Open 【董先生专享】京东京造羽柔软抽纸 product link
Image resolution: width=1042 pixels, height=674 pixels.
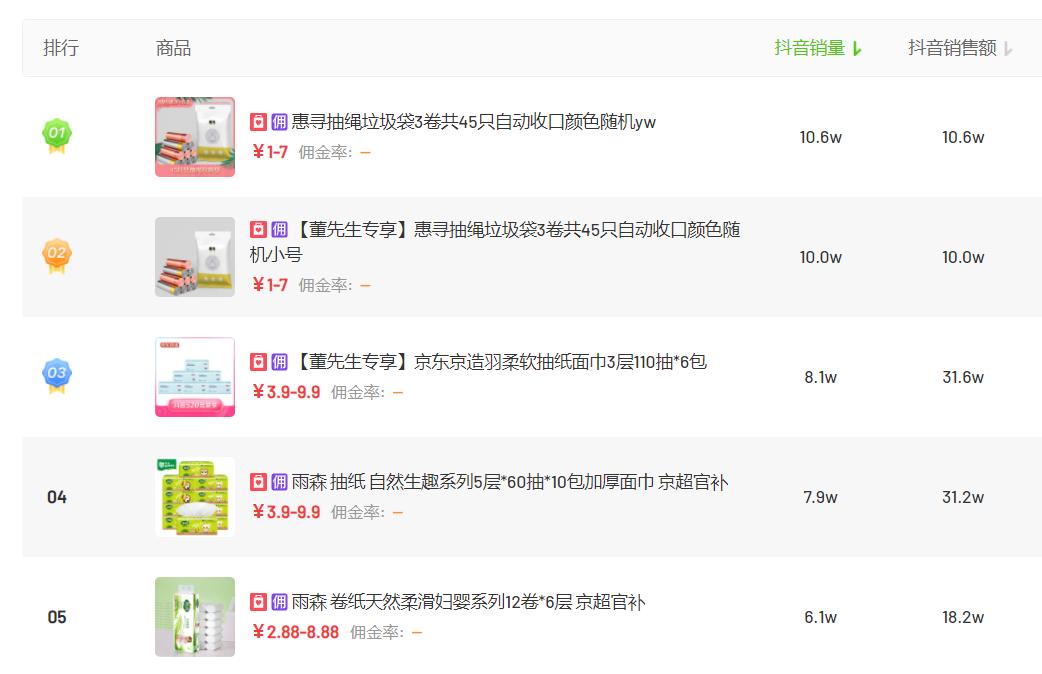(x=499, y=362)
